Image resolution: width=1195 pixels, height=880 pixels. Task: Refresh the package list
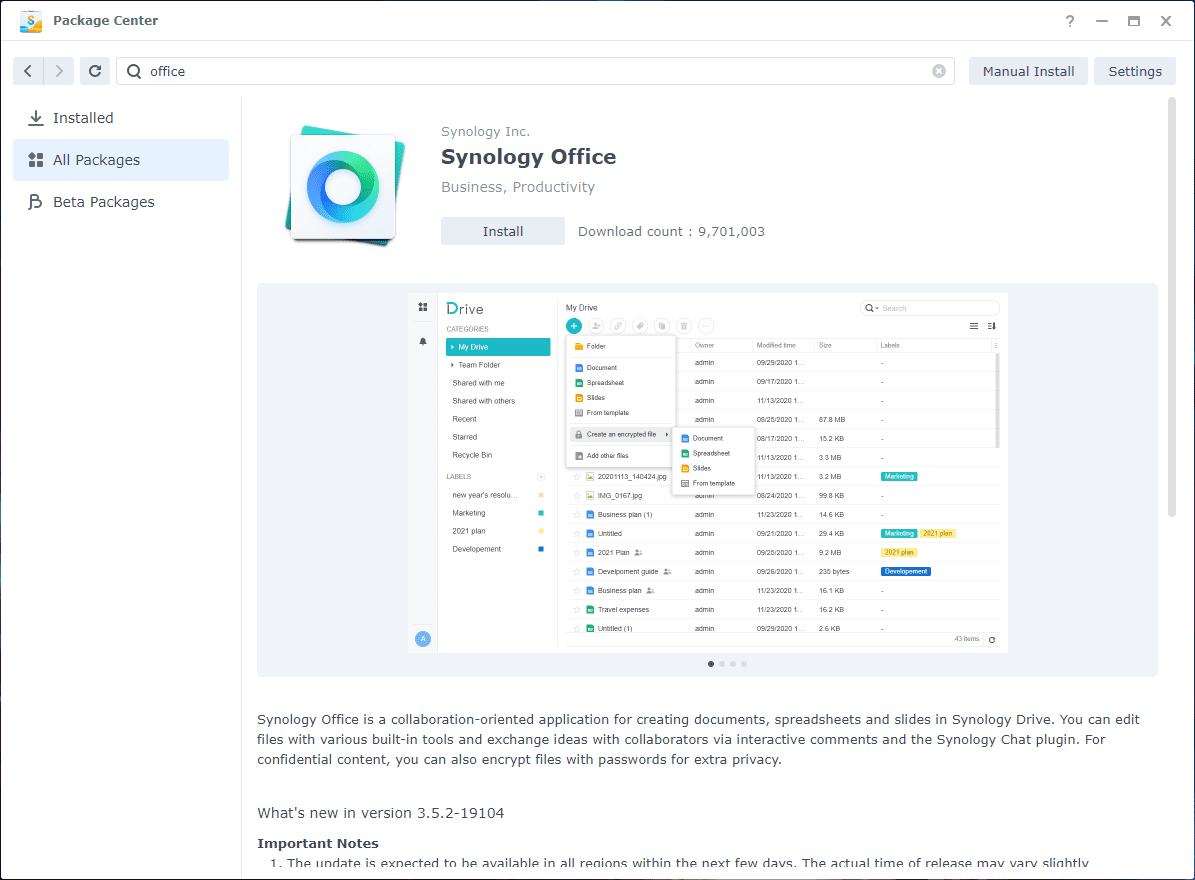pos(95,71)
